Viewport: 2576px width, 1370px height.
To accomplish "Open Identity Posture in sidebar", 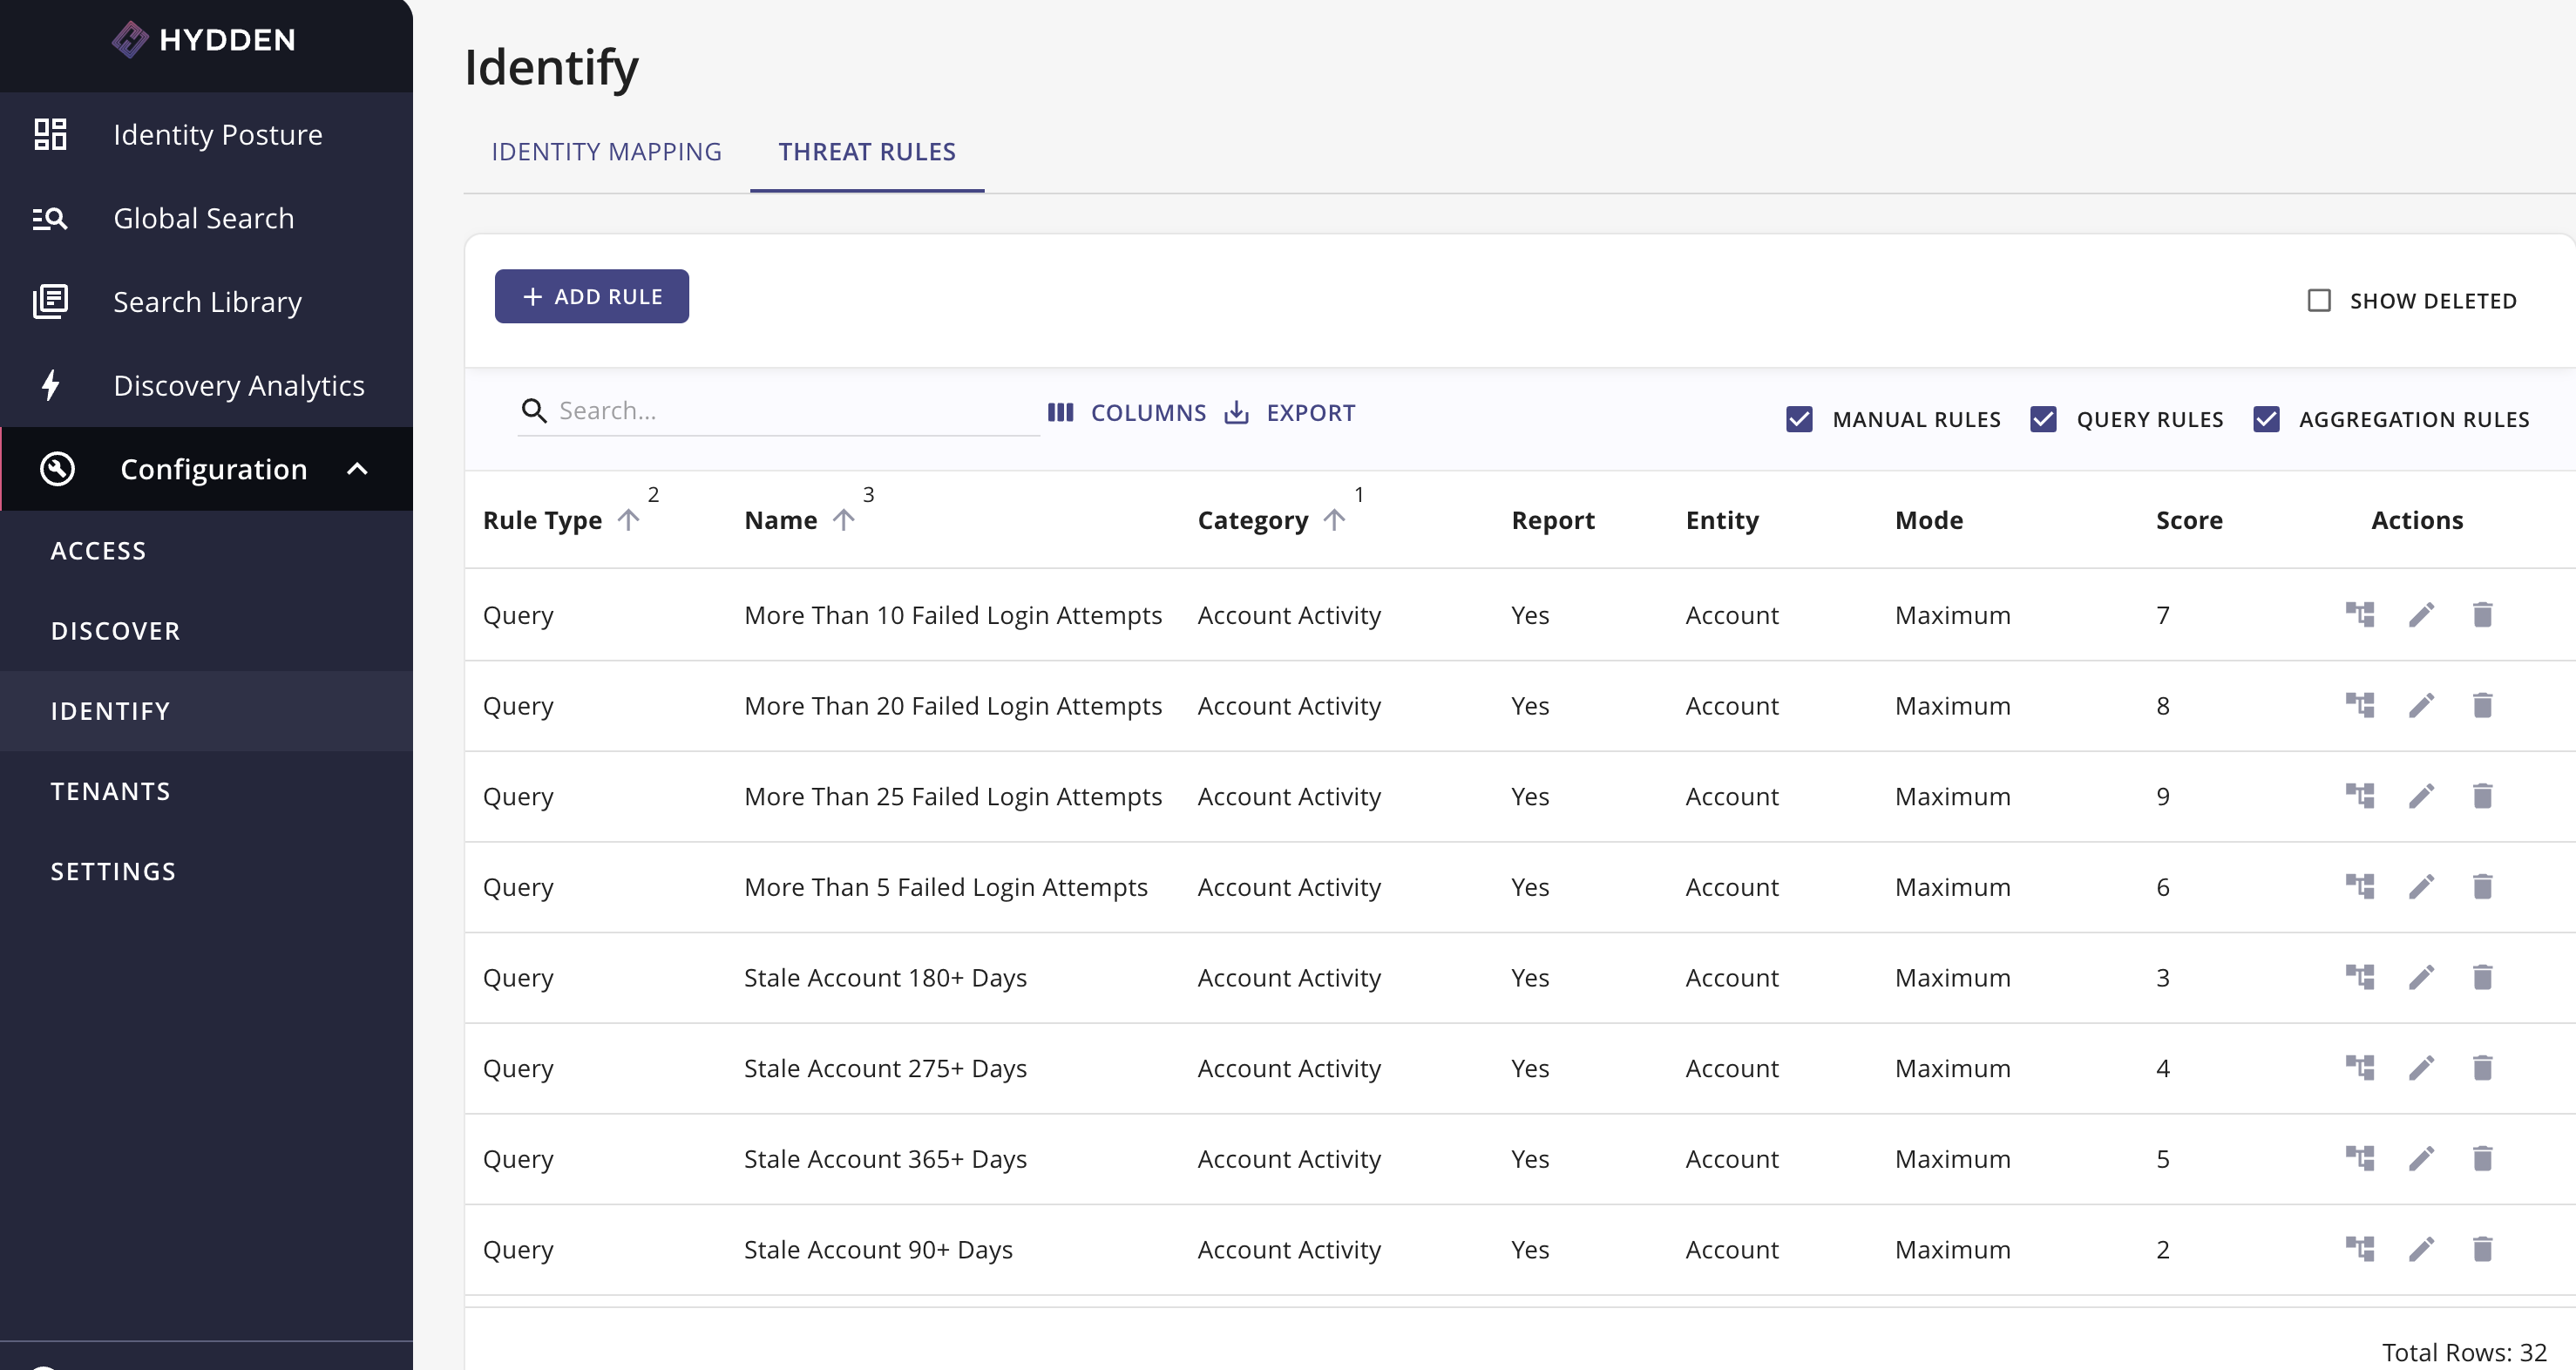I will [x=206, y=134].
